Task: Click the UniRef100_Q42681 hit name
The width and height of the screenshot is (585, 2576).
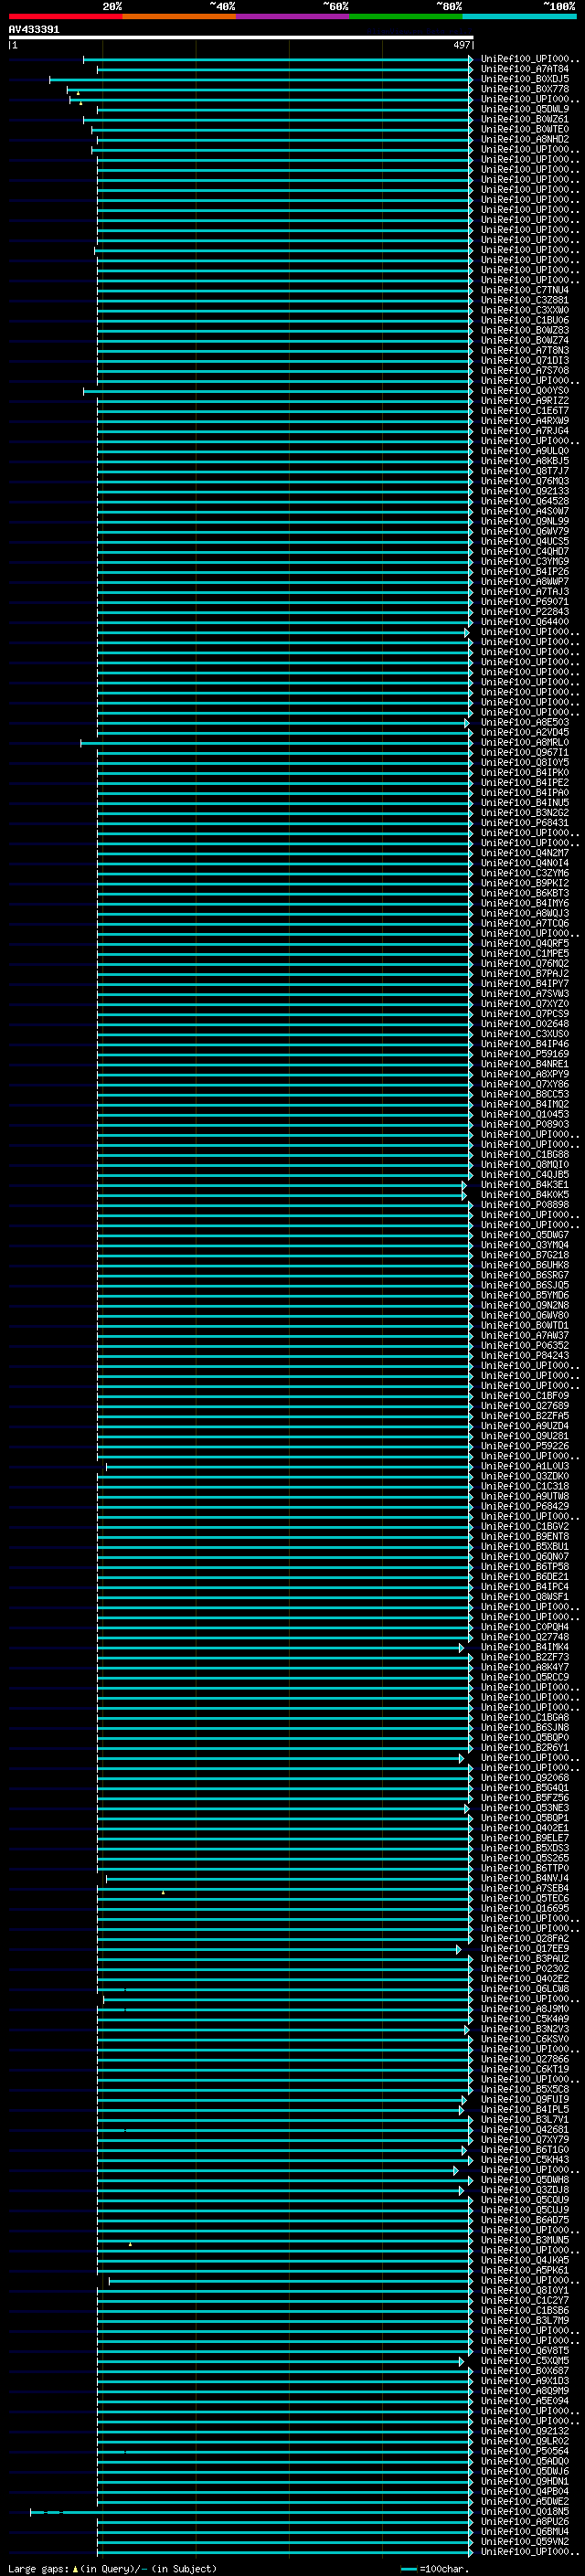Action: tap(524, 2129)
